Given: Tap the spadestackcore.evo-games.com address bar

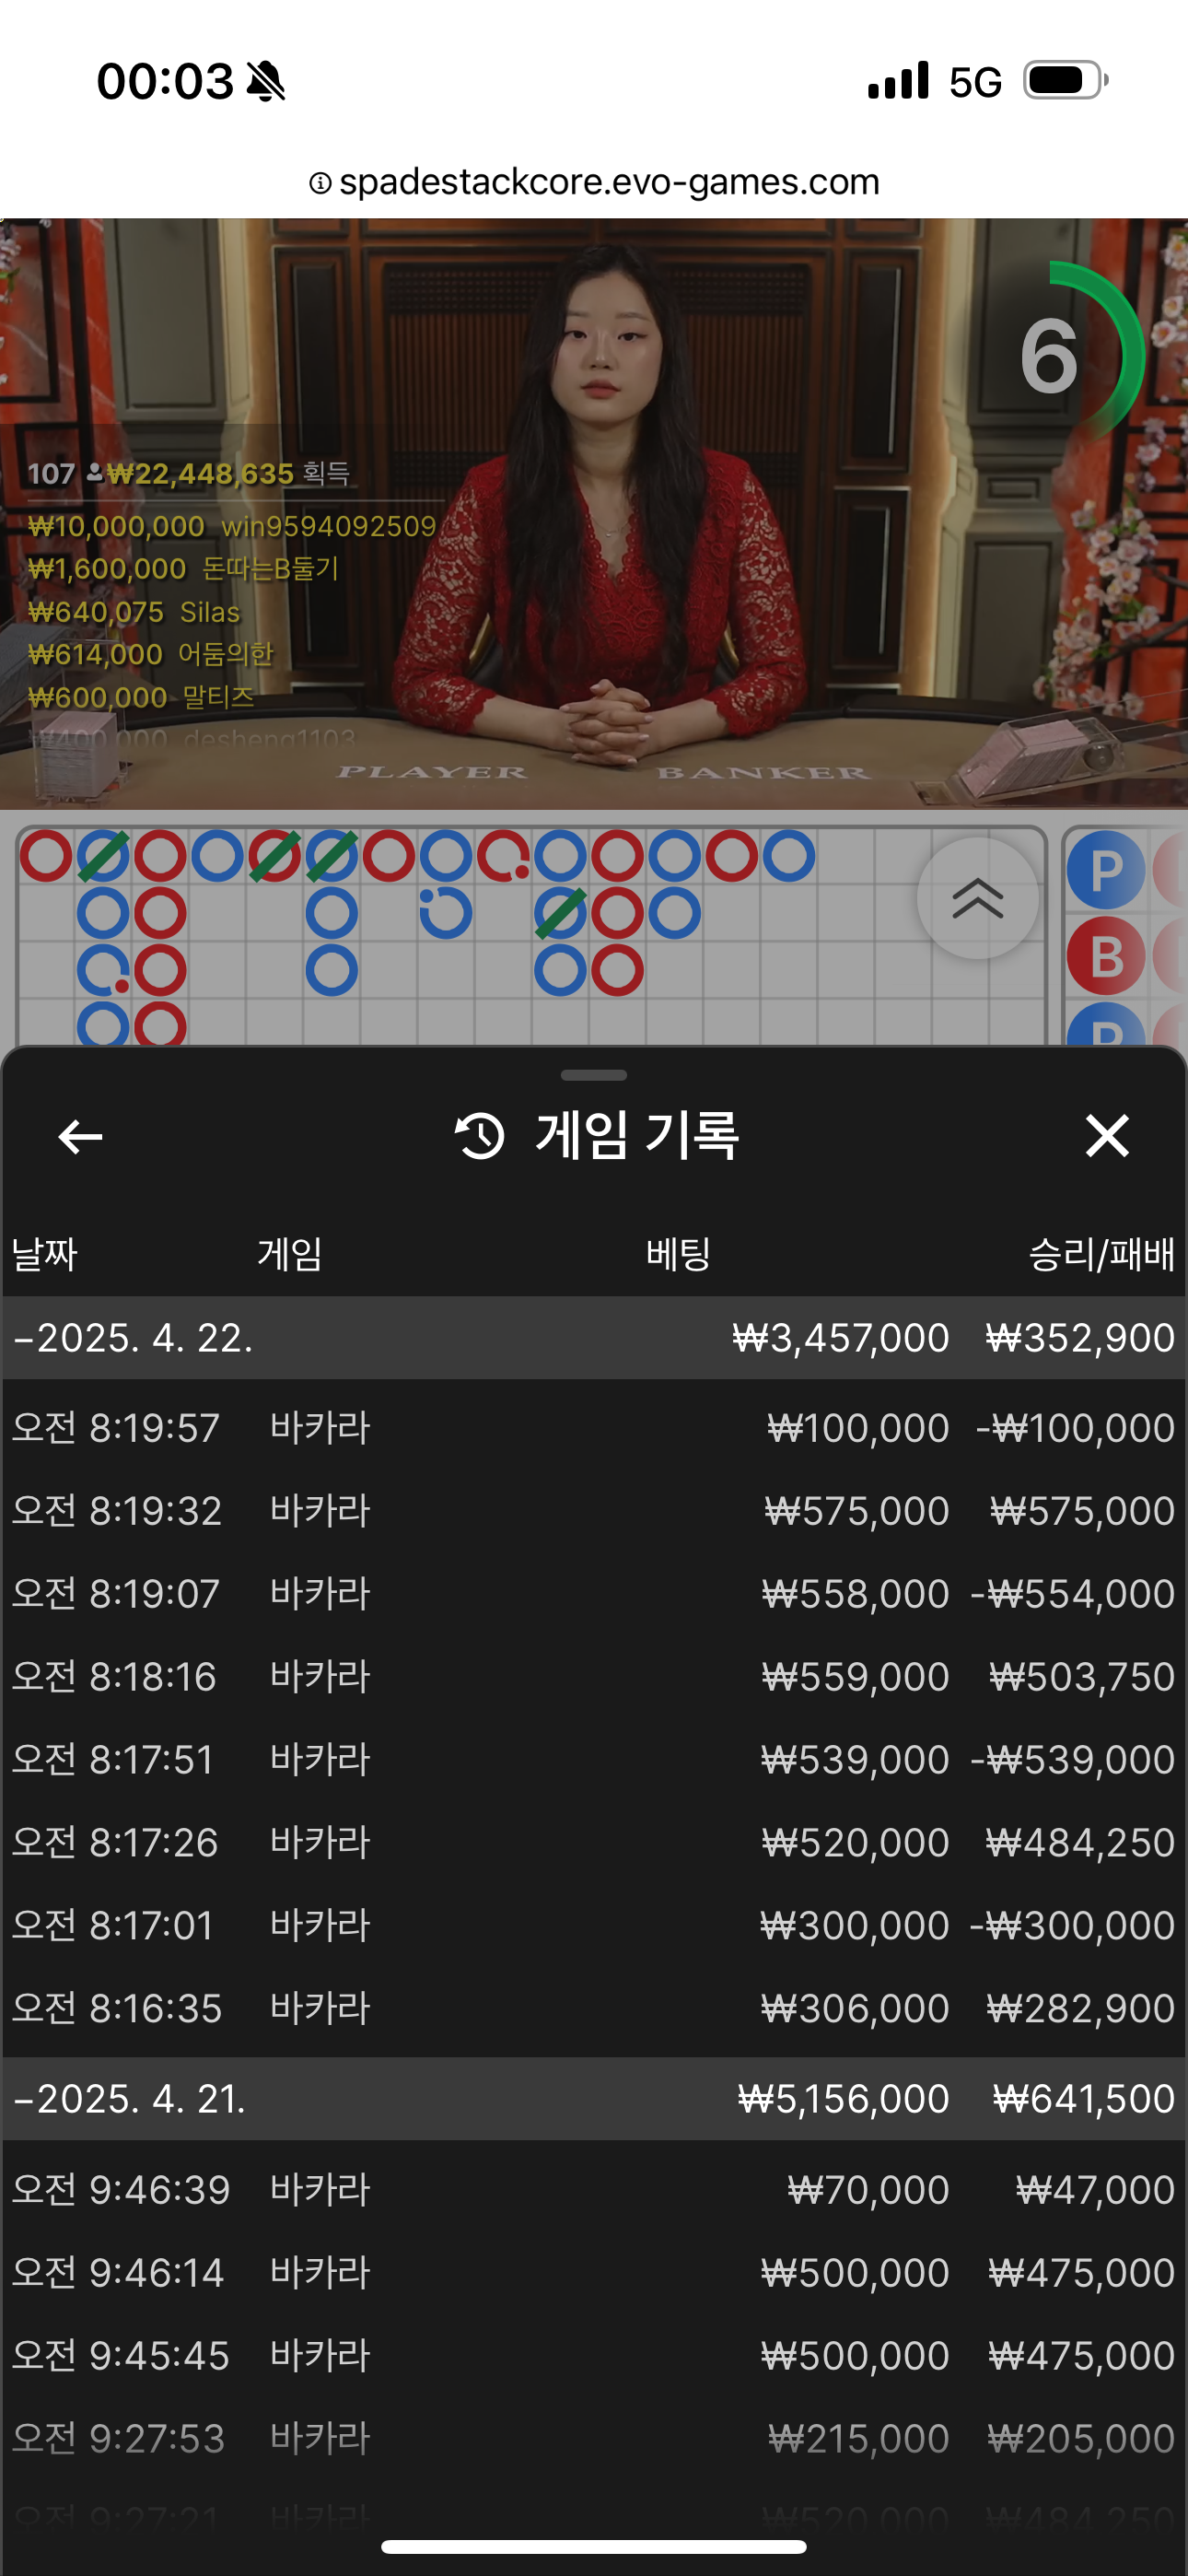Looking at the screenshot, I should pyautogui.click(x=594, y=182).
